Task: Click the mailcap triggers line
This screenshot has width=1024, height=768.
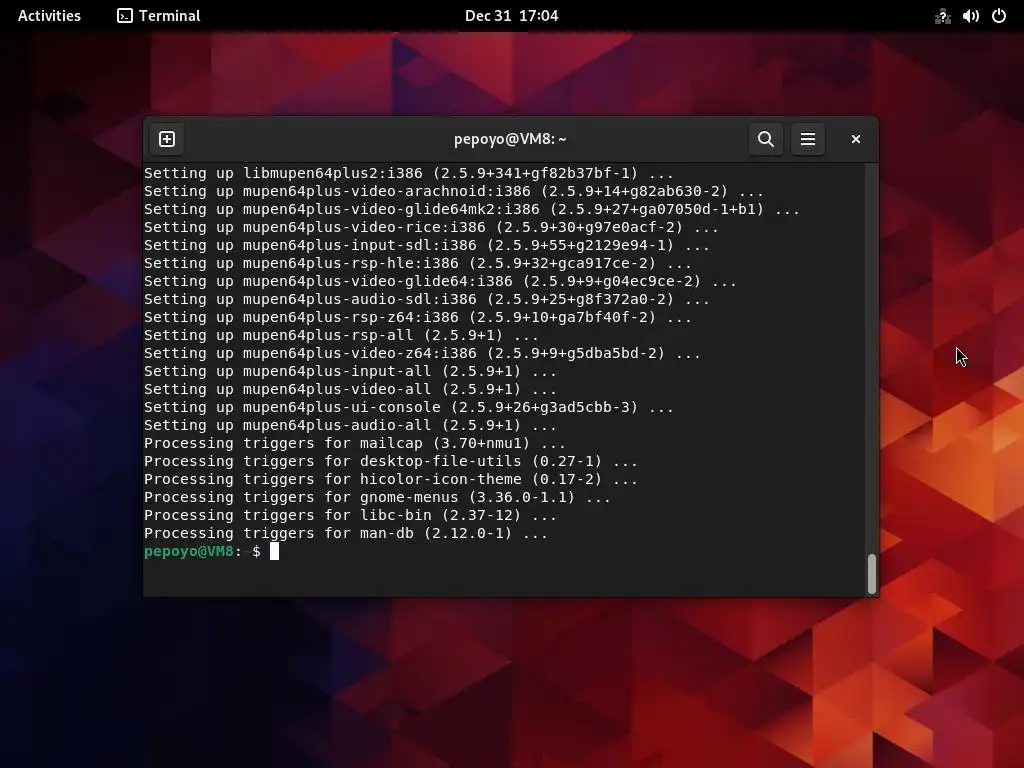Action: [x=355, y=443]
